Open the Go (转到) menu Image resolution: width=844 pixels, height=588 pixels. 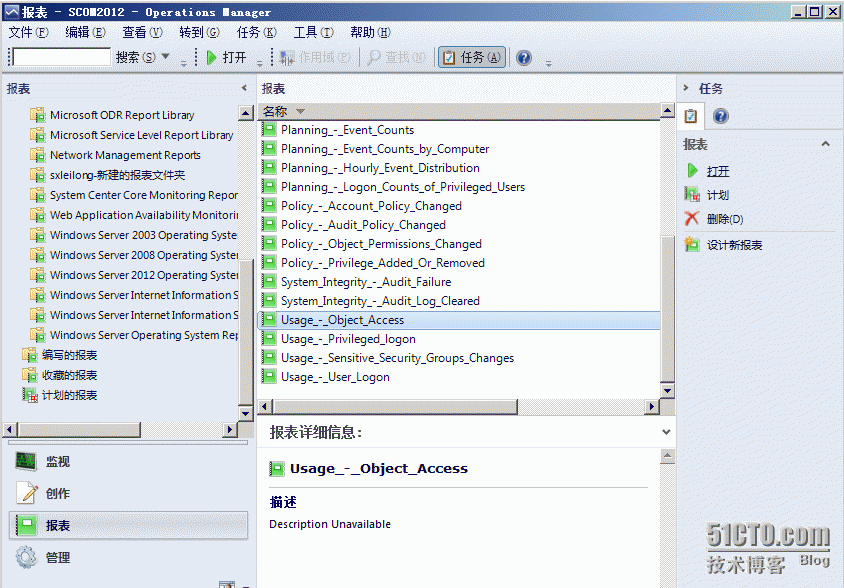click(x=199, y=32)
